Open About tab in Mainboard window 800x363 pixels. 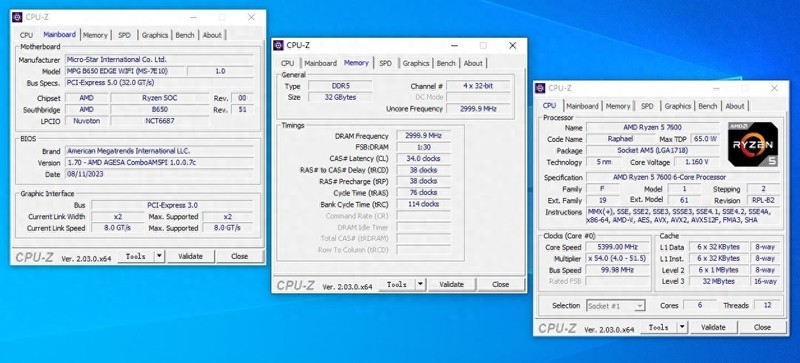(x=212, y=35)
